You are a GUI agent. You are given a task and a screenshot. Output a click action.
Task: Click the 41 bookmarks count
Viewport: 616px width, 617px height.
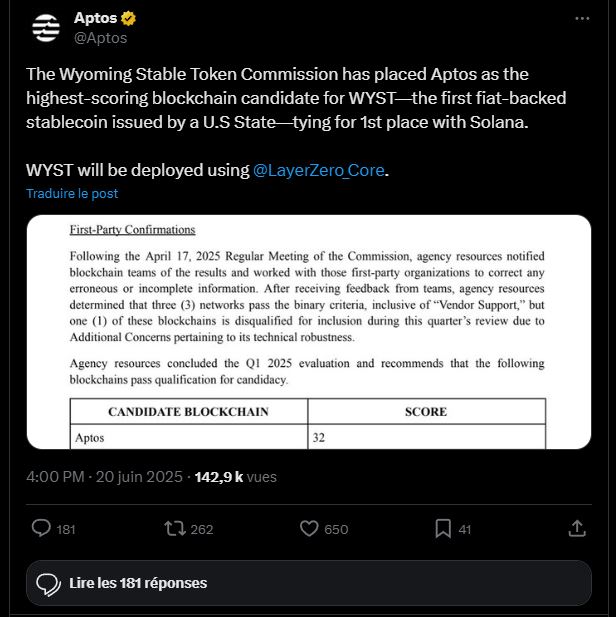point(465,529)
